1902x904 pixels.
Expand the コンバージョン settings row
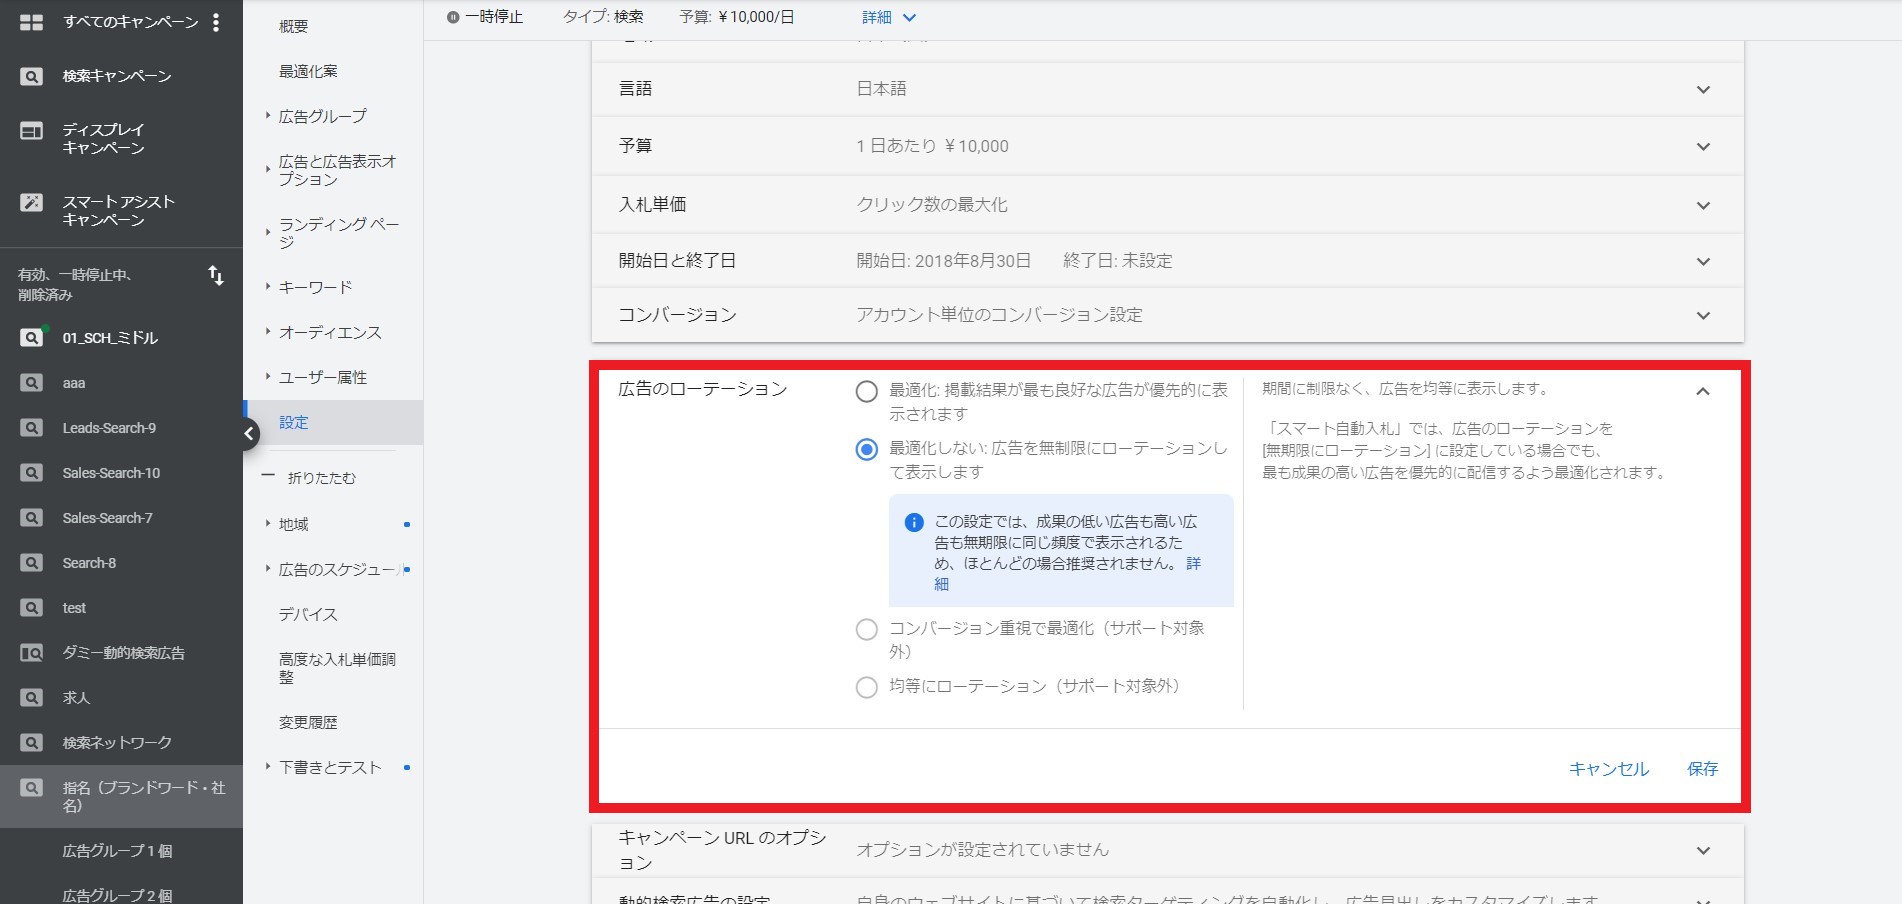point(1167,315)
